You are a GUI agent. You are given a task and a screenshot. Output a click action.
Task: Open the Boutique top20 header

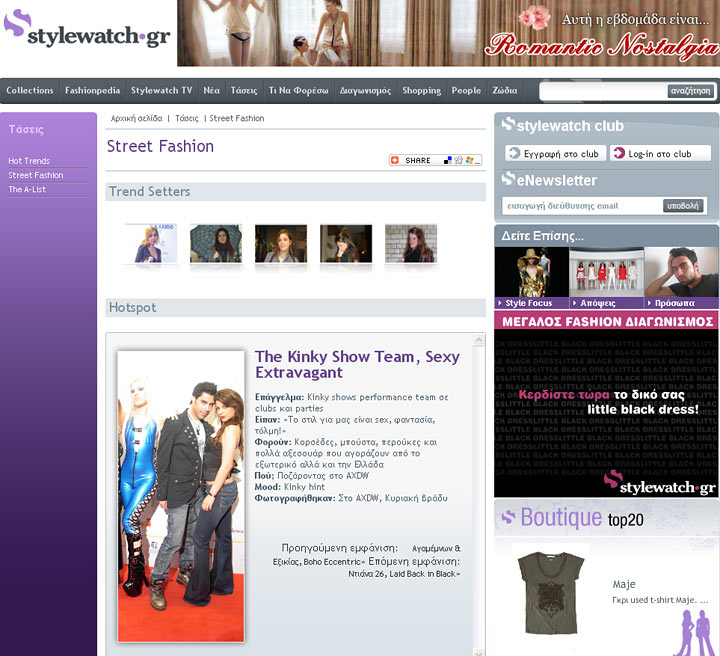tap(606, 518)
